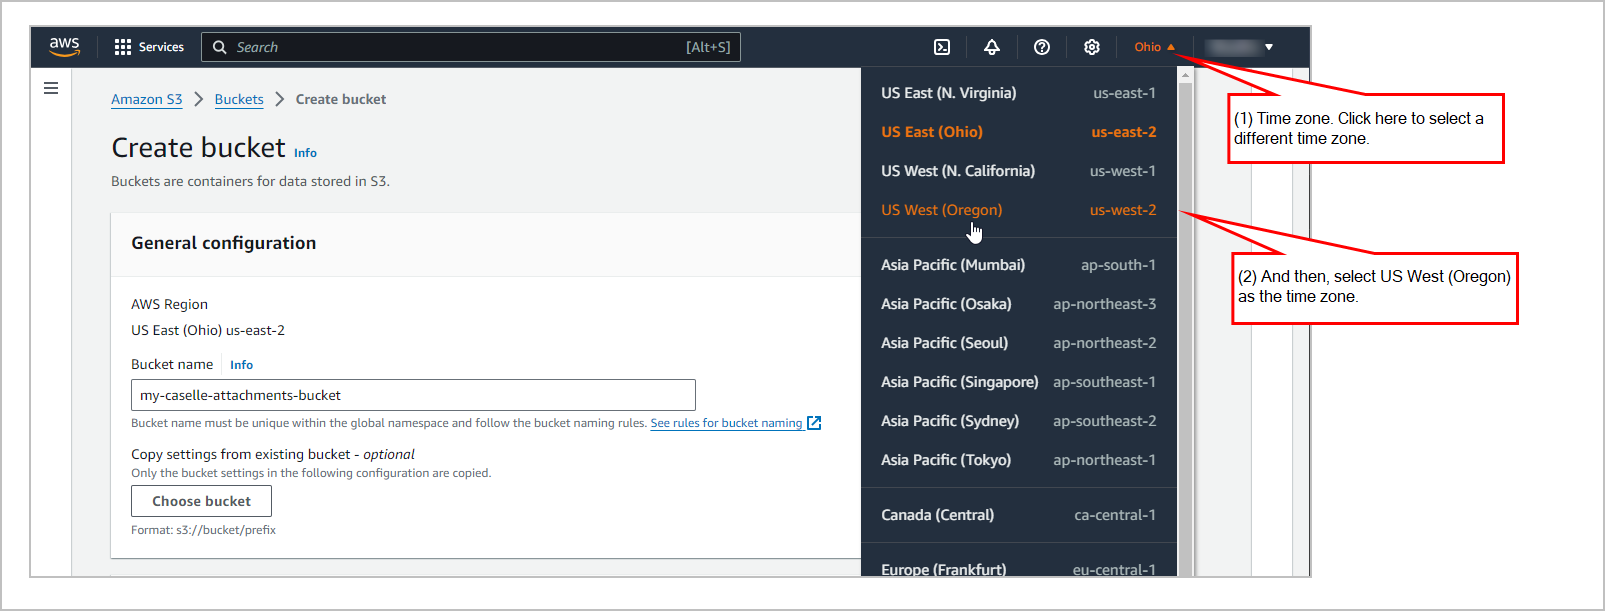Open Info link beside Create bucket heading
The height and width of the screenshot is (611, 1605).
click(x=305, y=153)
